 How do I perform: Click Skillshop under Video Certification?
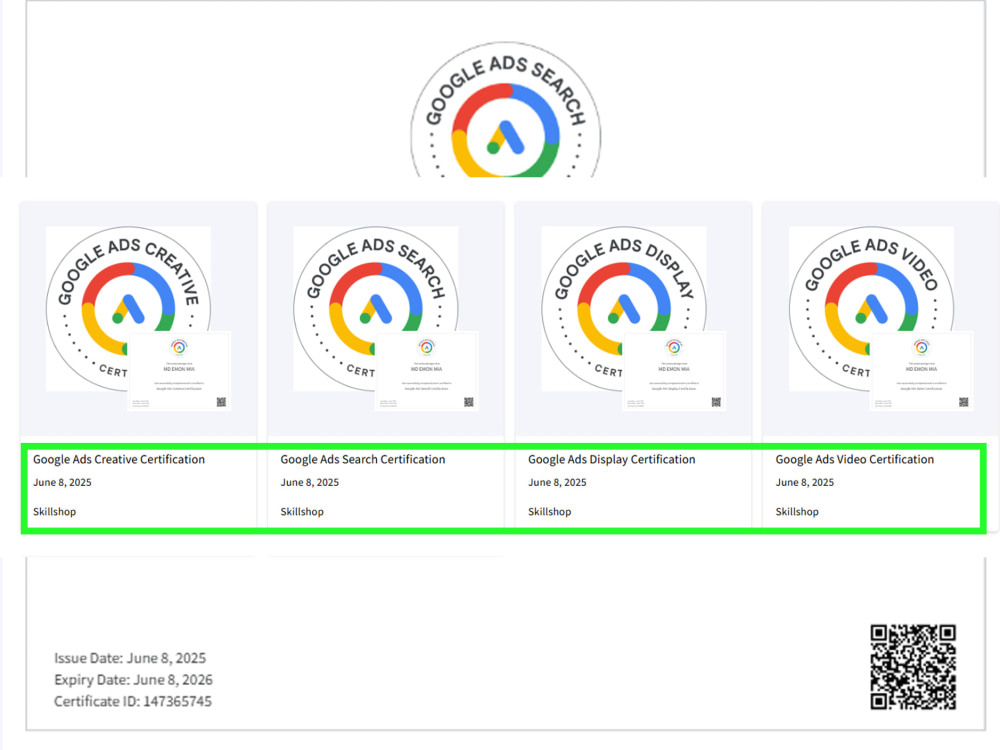[797, 511]
